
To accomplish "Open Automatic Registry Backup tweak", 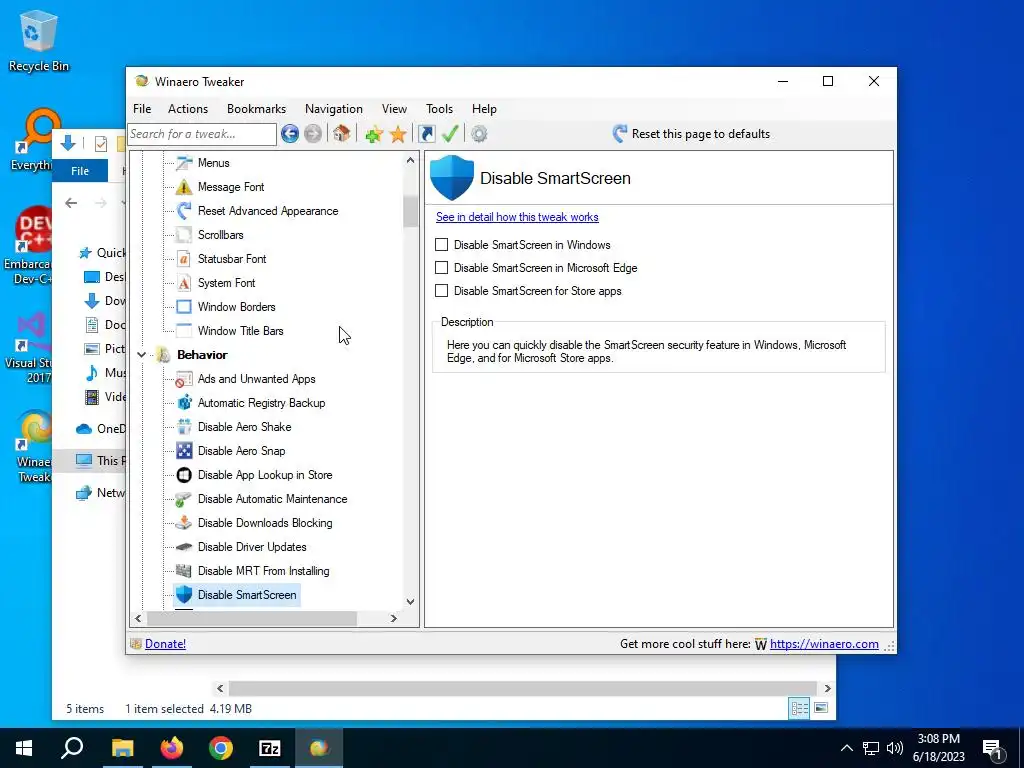I will [261, 403].
